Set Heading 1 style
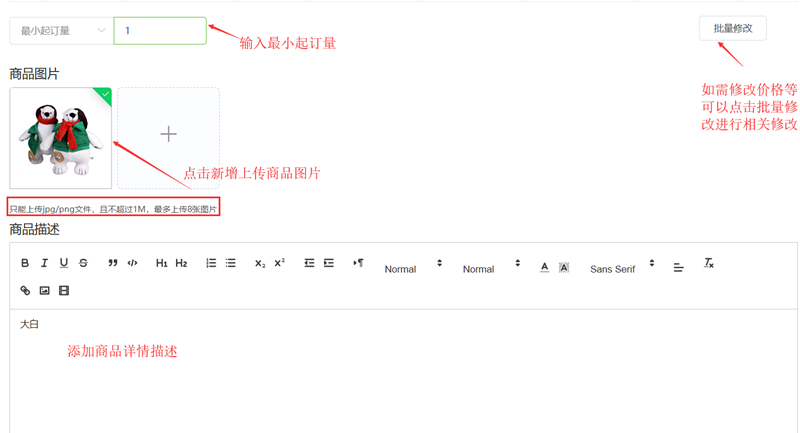The image size is (800, 433). (162, 263)
